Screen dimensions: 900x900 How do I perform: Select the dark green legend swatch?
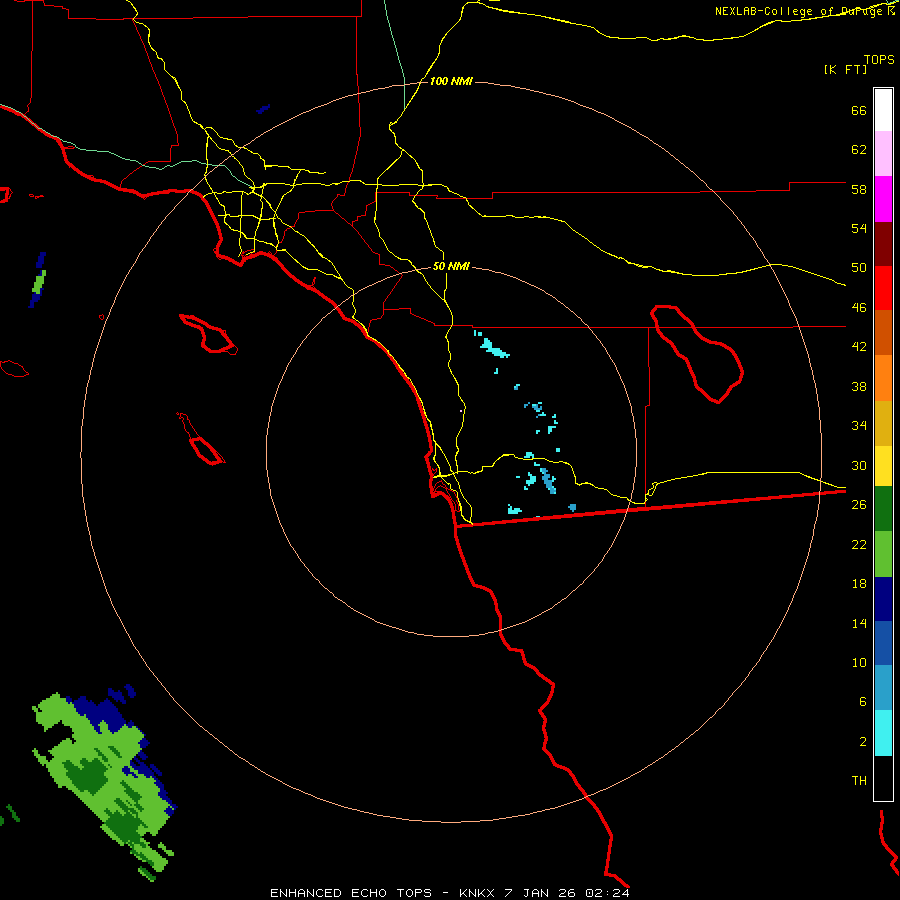point(883,509)
